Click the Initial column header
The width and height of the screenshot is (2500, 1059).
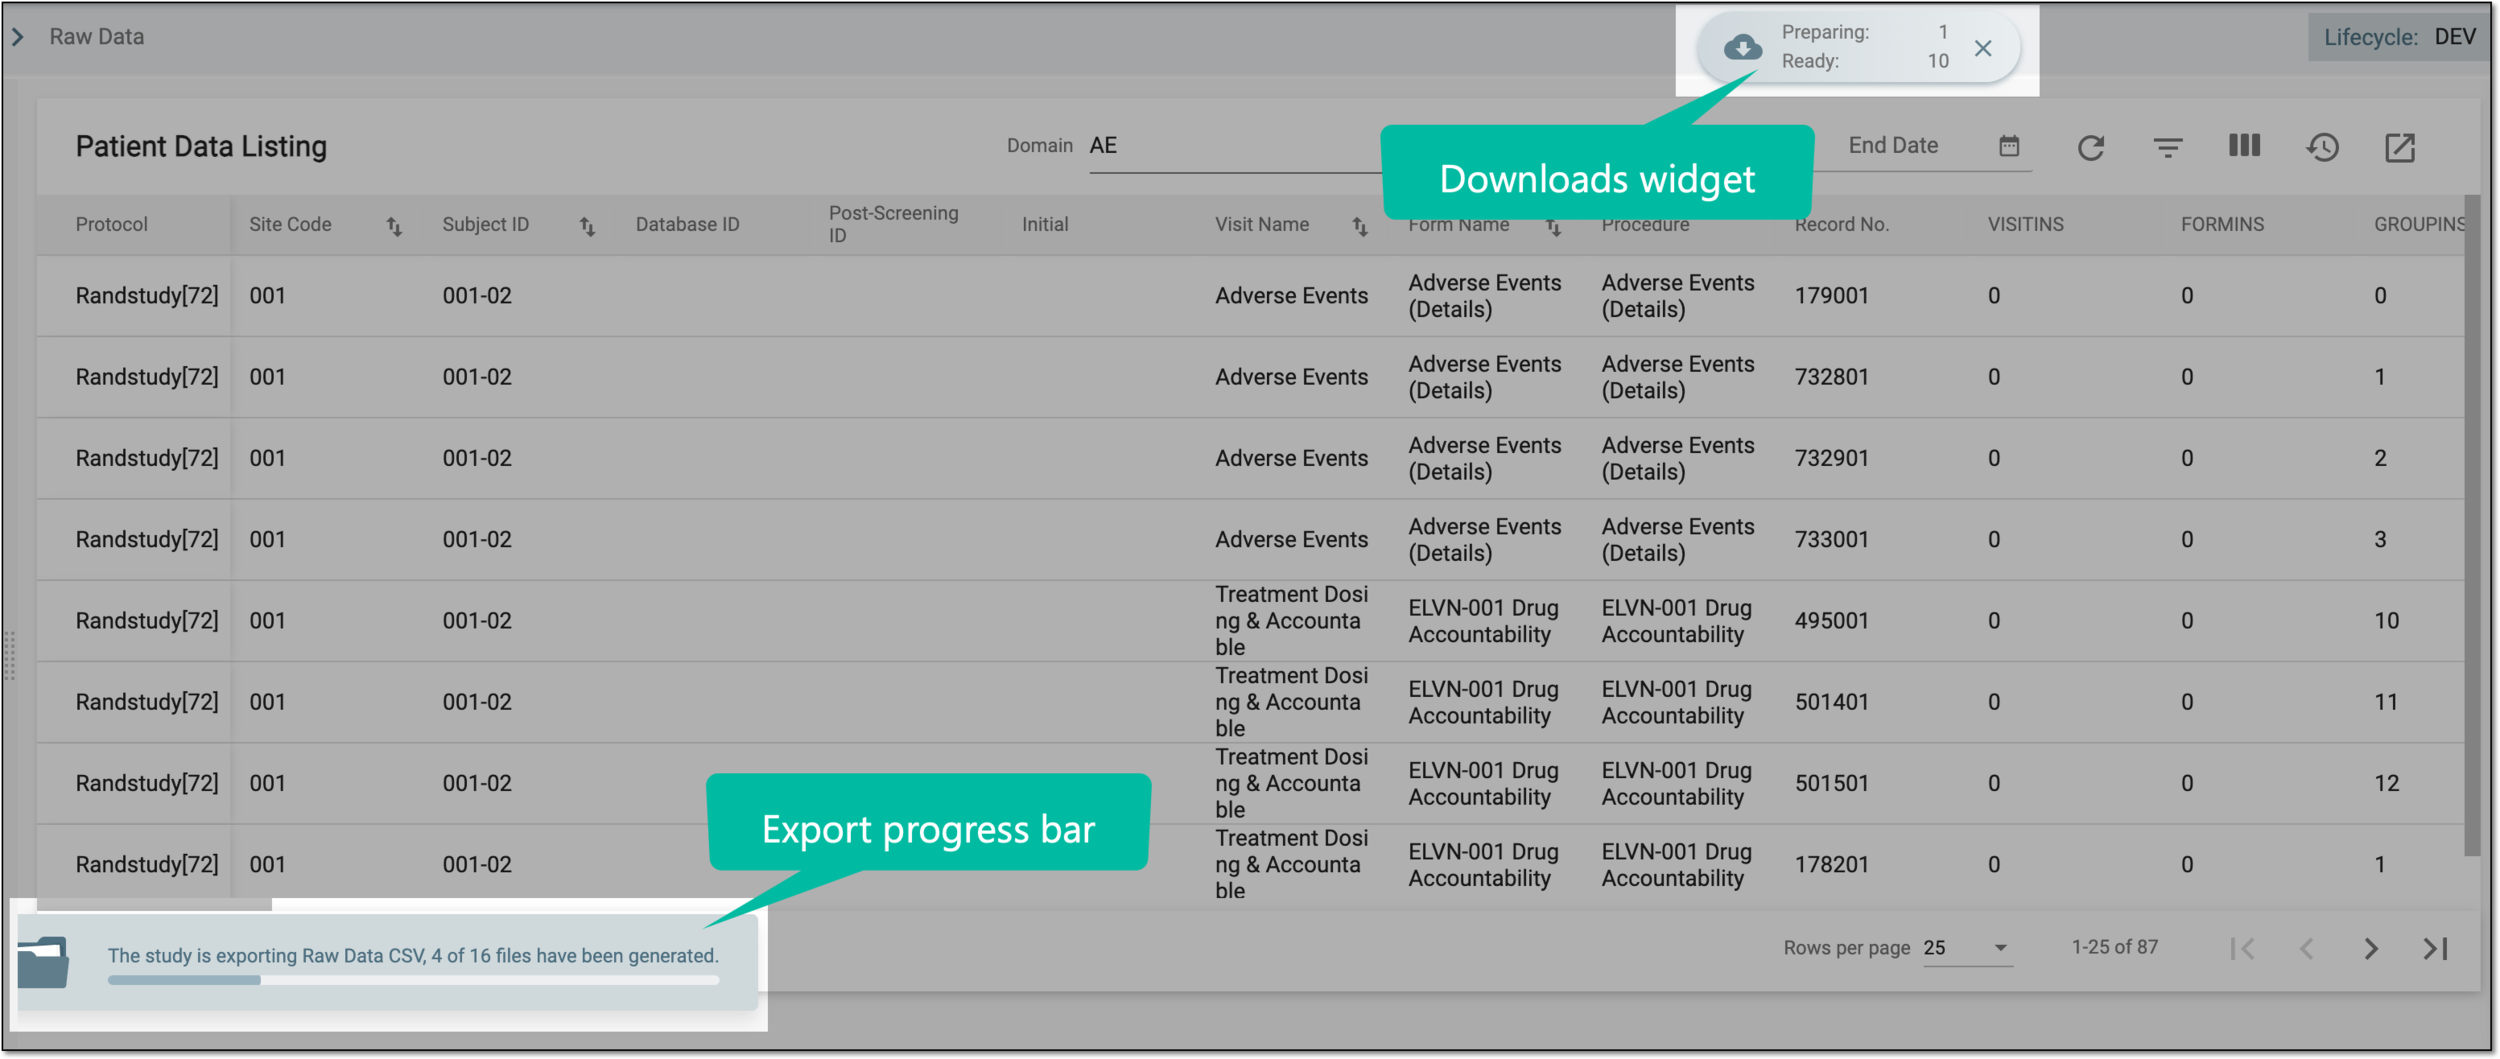click(x=1045, y=224)
